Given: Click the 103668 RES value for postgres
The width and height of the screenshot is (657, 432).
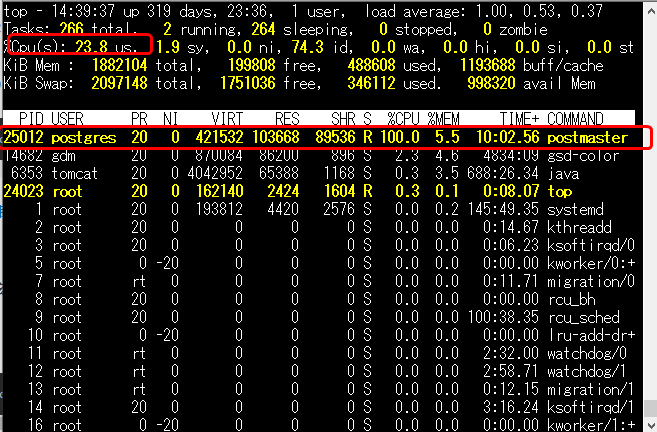Looking at the screenshot, I should coord(276,137).
